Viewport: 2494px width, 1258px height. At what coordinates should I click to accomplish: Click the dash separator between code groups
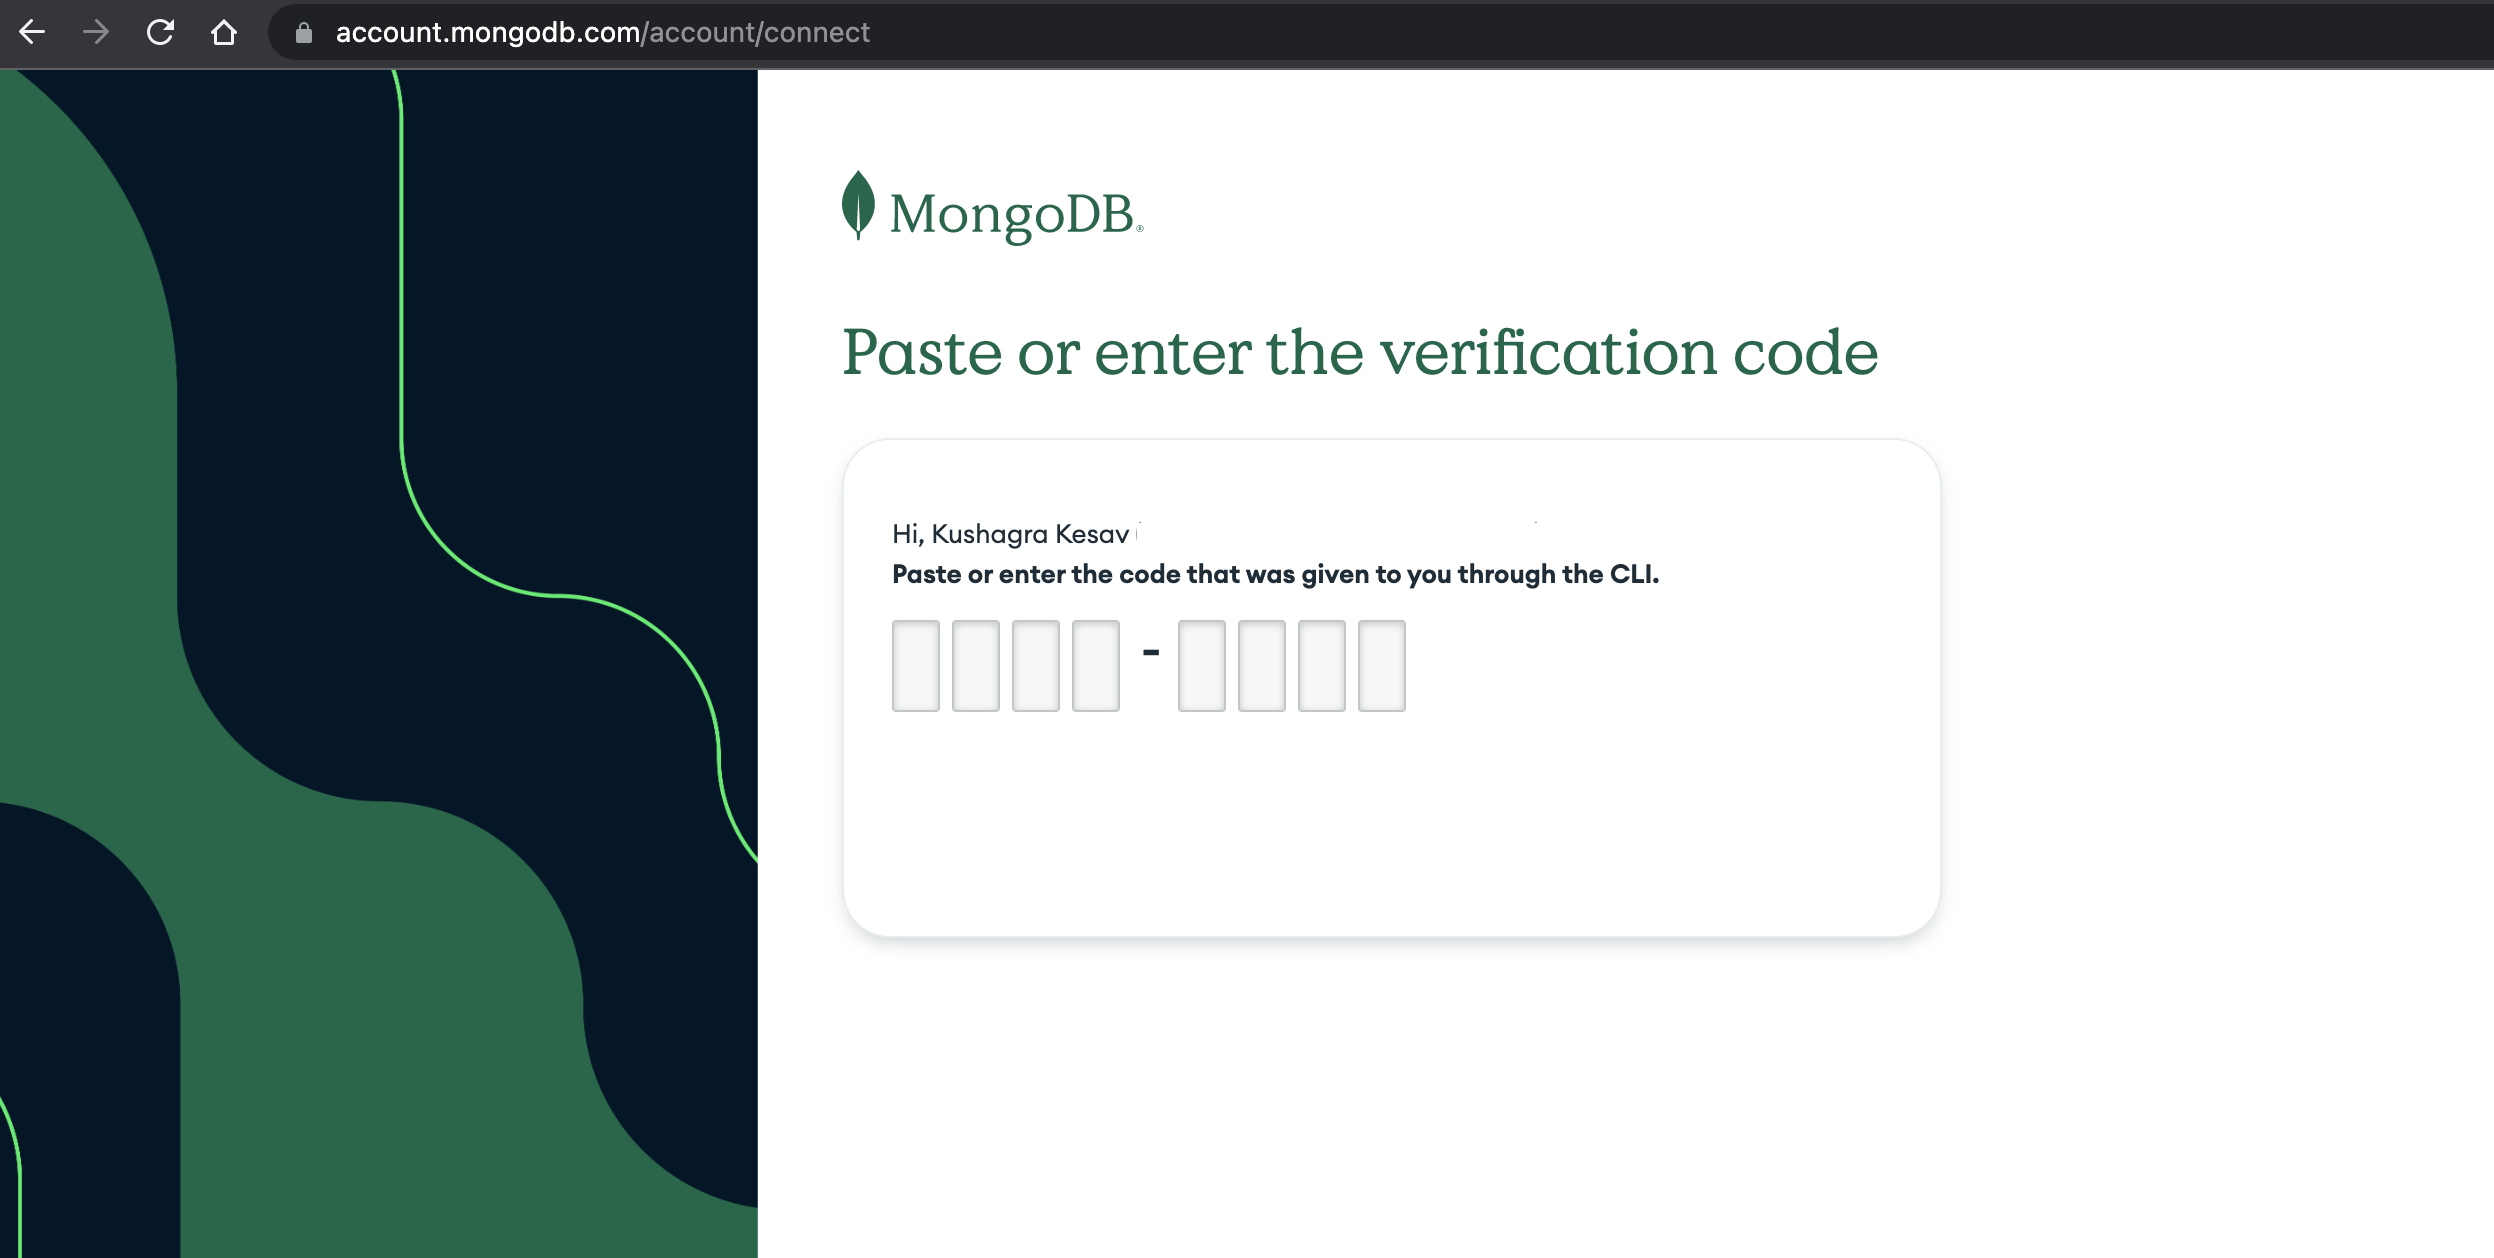pos(1150,653)
